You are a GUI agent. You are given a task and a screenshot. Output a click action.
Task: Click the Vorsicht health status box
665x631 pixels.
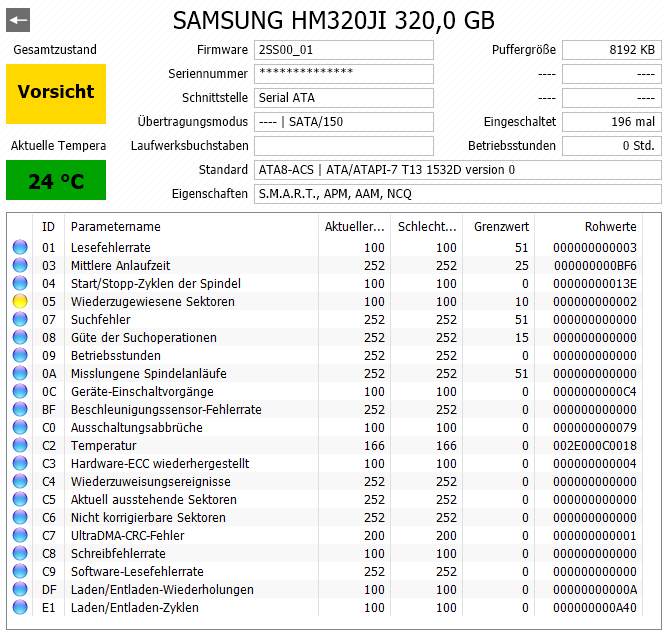click(x=56, y=94)
